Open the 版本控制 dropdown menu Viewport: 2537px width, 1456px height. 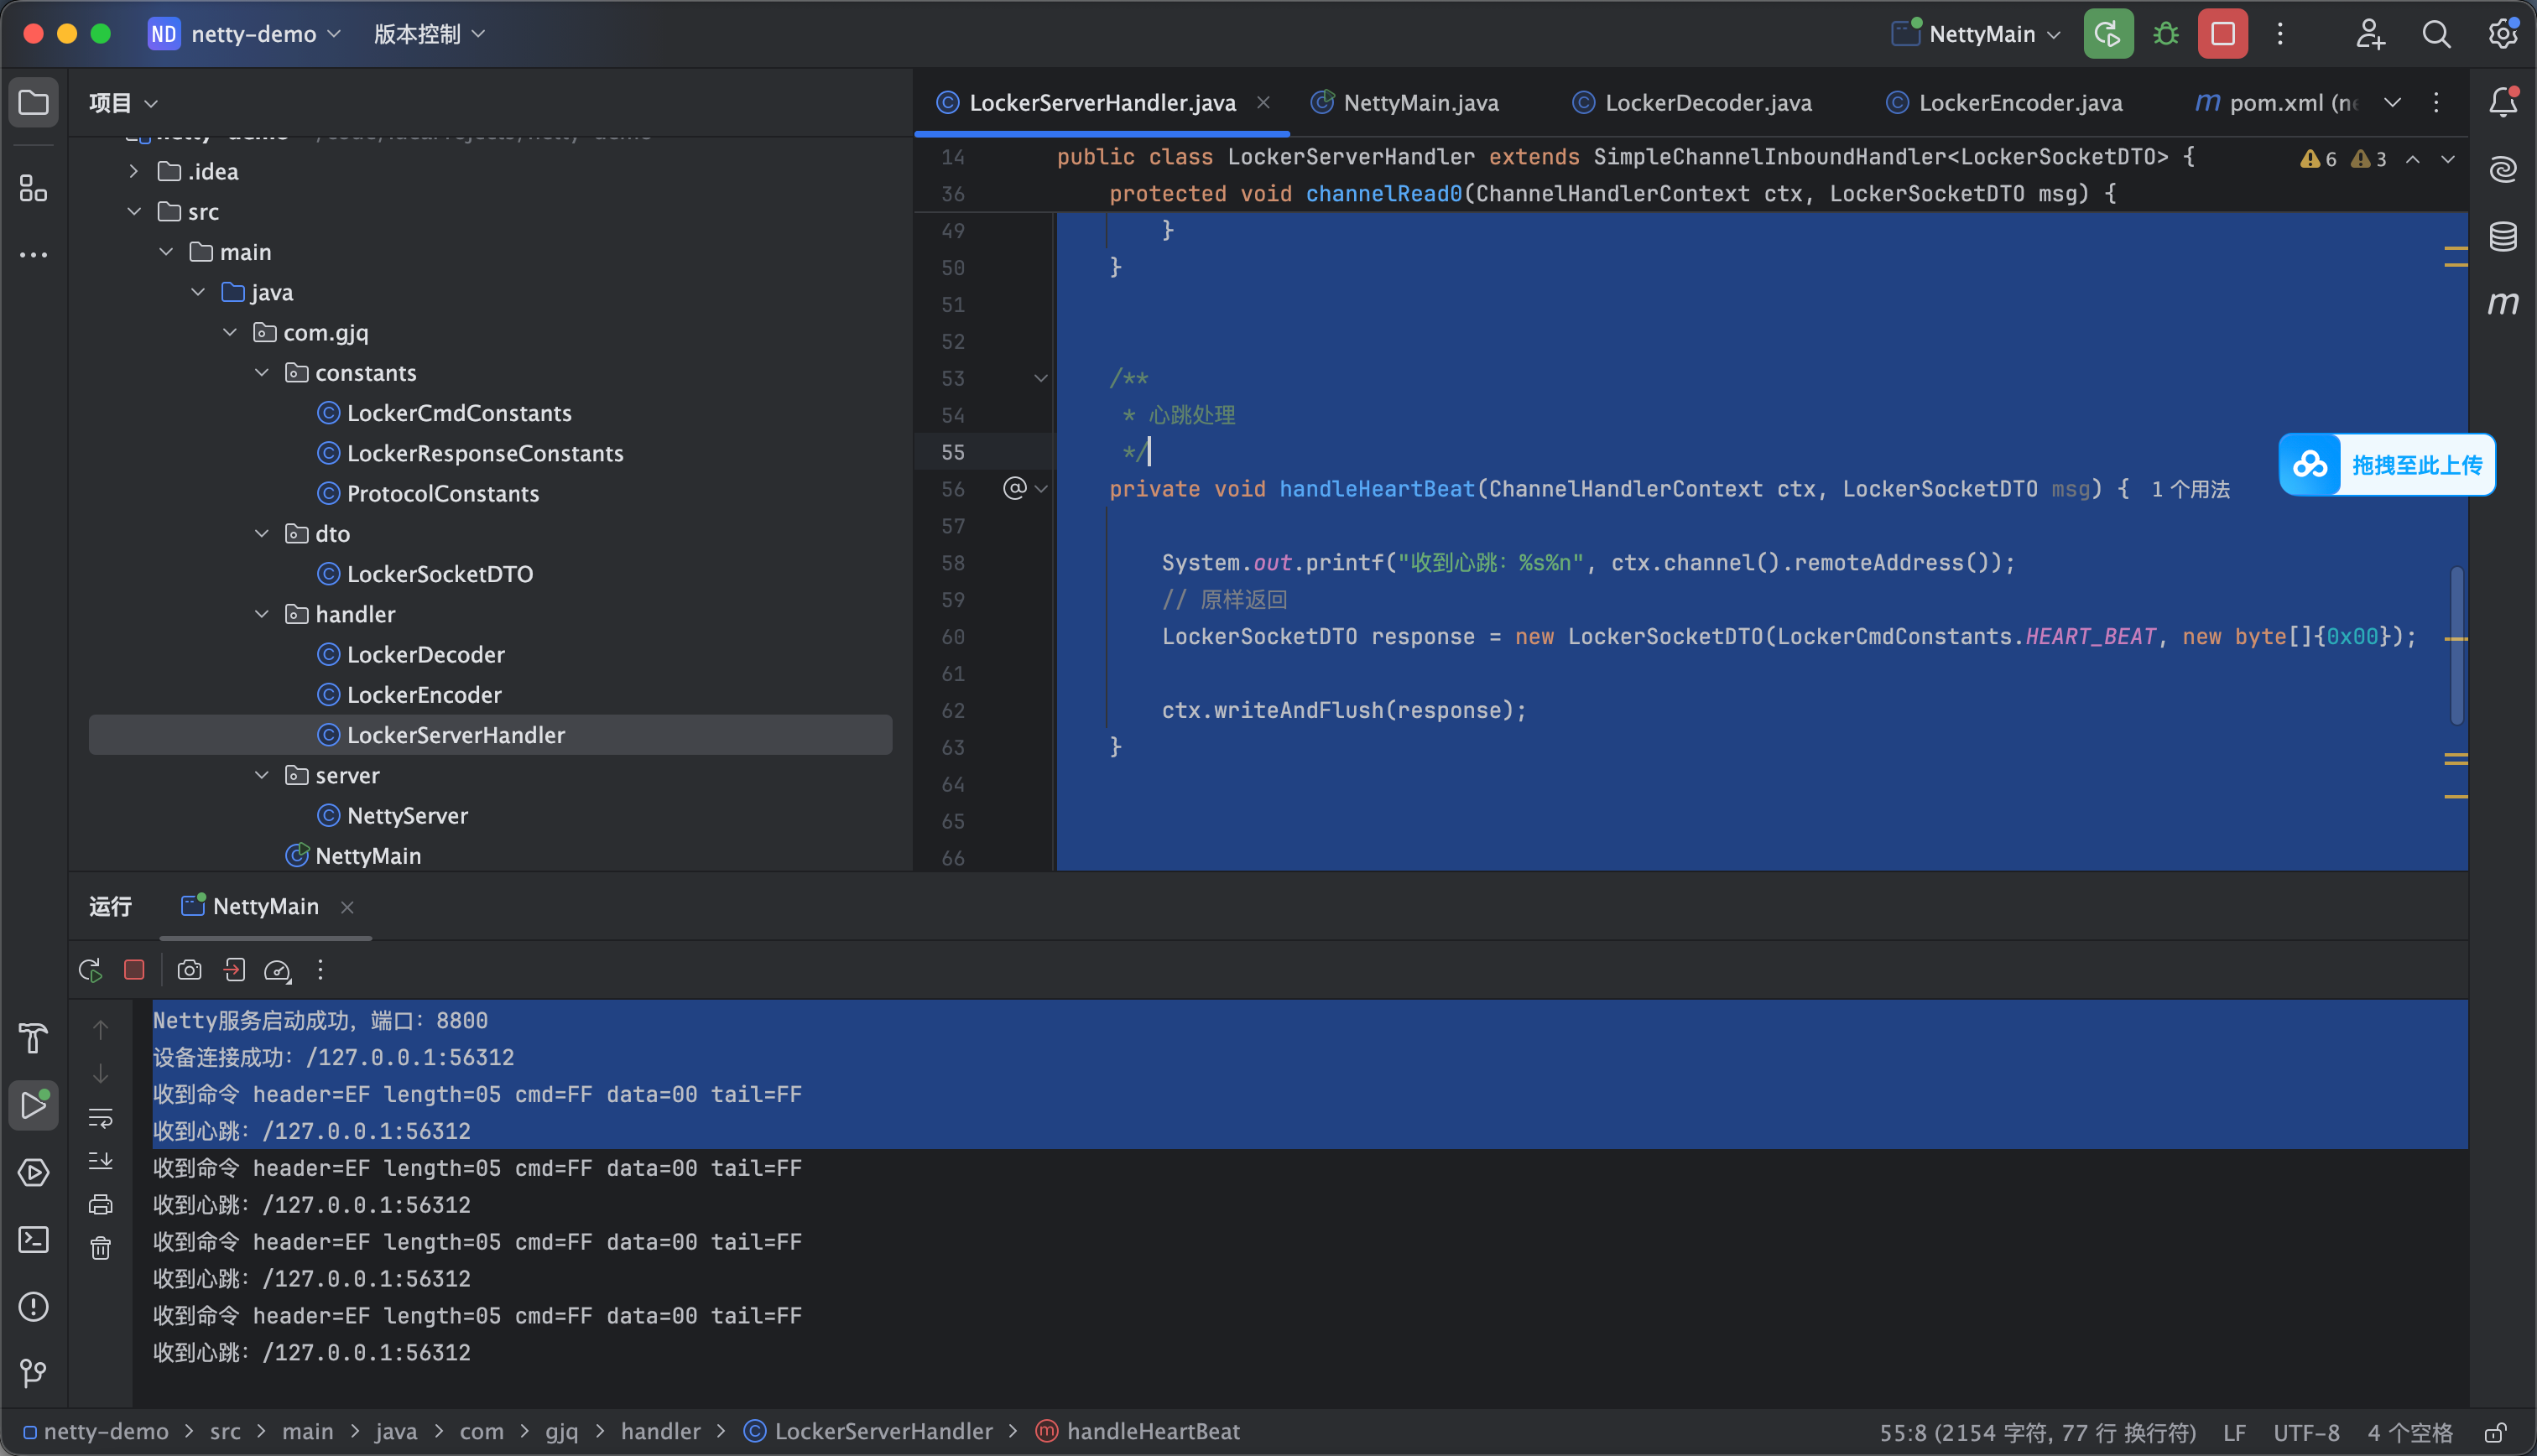[430, 34]
